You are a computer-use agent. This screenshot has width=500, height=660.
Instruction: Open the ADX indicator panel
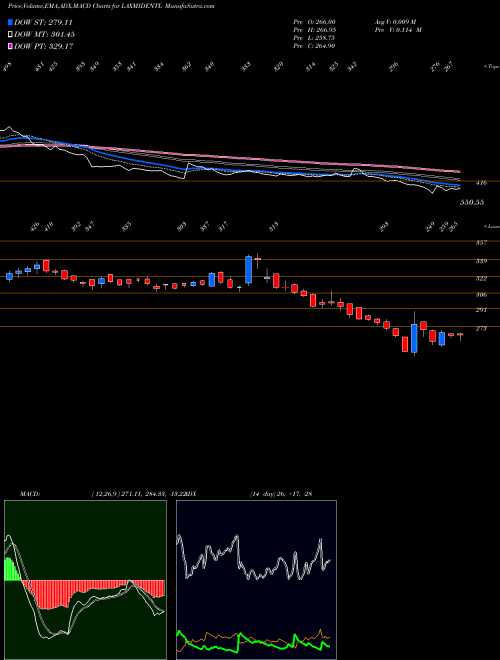(256, 580)
